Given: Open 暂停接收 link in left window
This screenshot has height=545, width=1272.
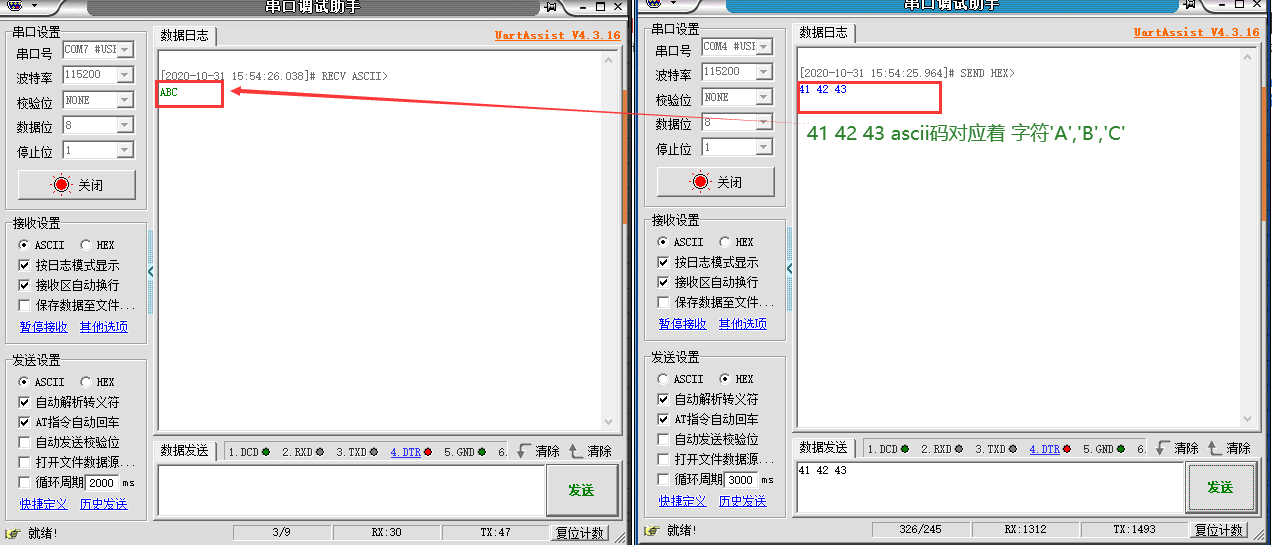Looking at the screenshot, I should tap(43, 327).
